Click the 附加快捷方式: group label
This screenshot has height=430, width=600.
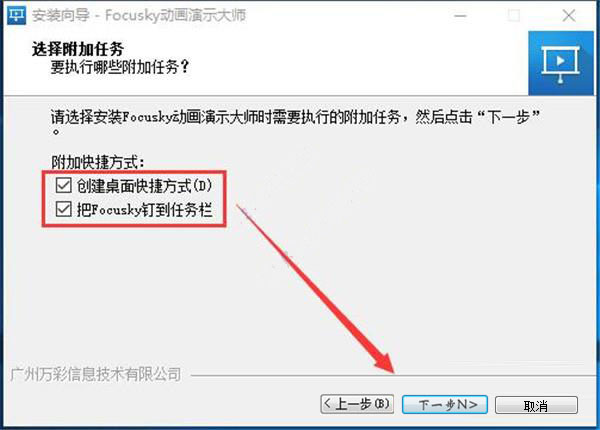pos(98,162)
